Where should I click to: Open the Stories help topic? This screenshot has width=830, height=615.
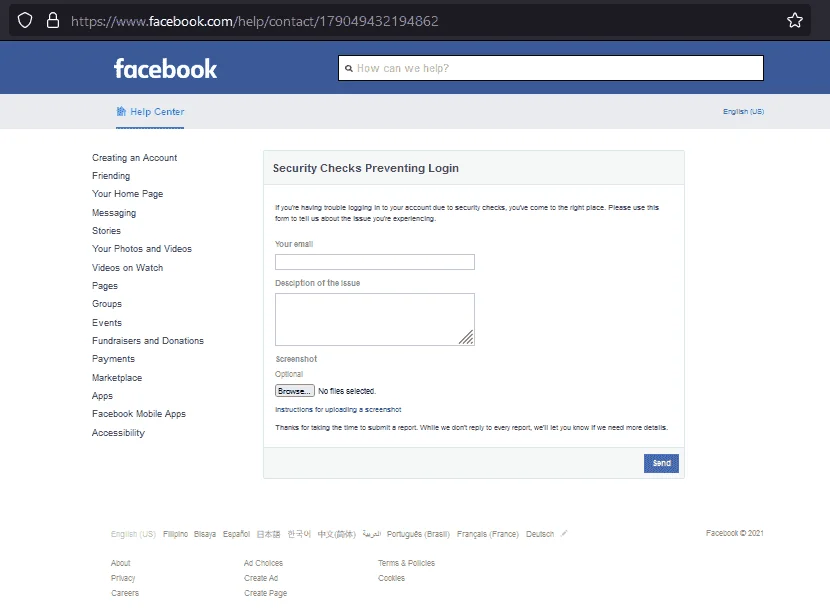tap(106, 231)
